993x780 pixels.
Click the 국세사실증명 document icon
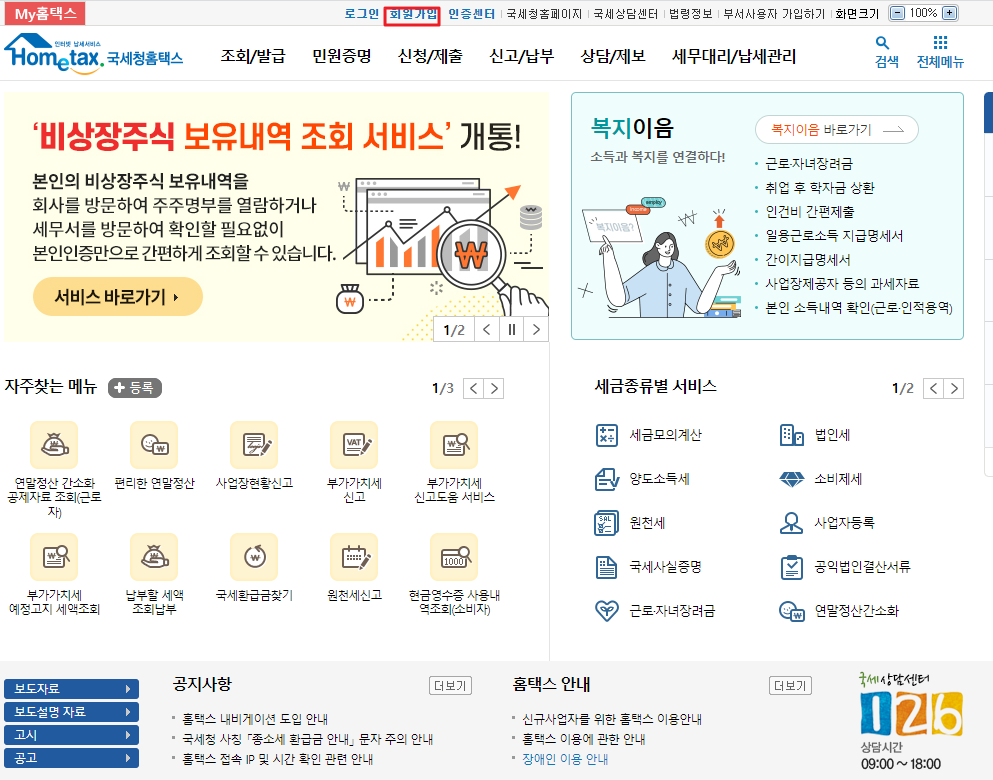pos(607,567)
